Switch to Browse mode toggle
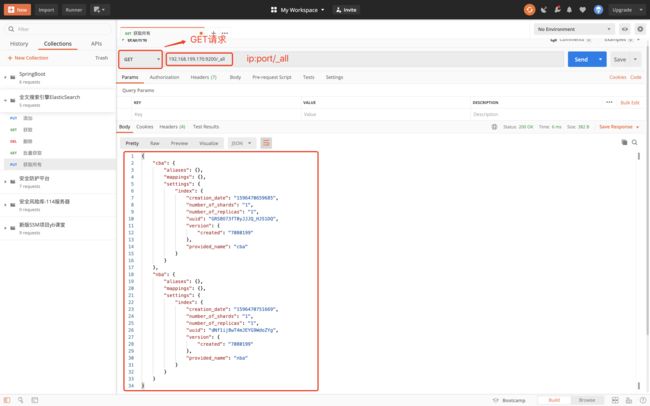This screenshot has height=406, width=650. 587,400
